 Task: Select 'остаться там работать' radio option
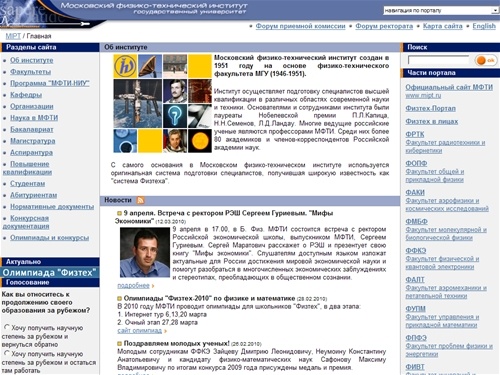[7, 353]
